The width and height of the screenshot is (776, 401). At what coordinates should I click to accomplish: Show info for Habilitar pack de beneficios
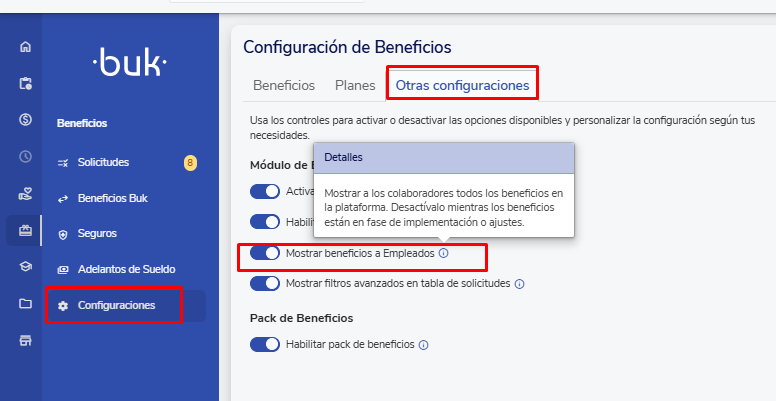tap(424, 345)
